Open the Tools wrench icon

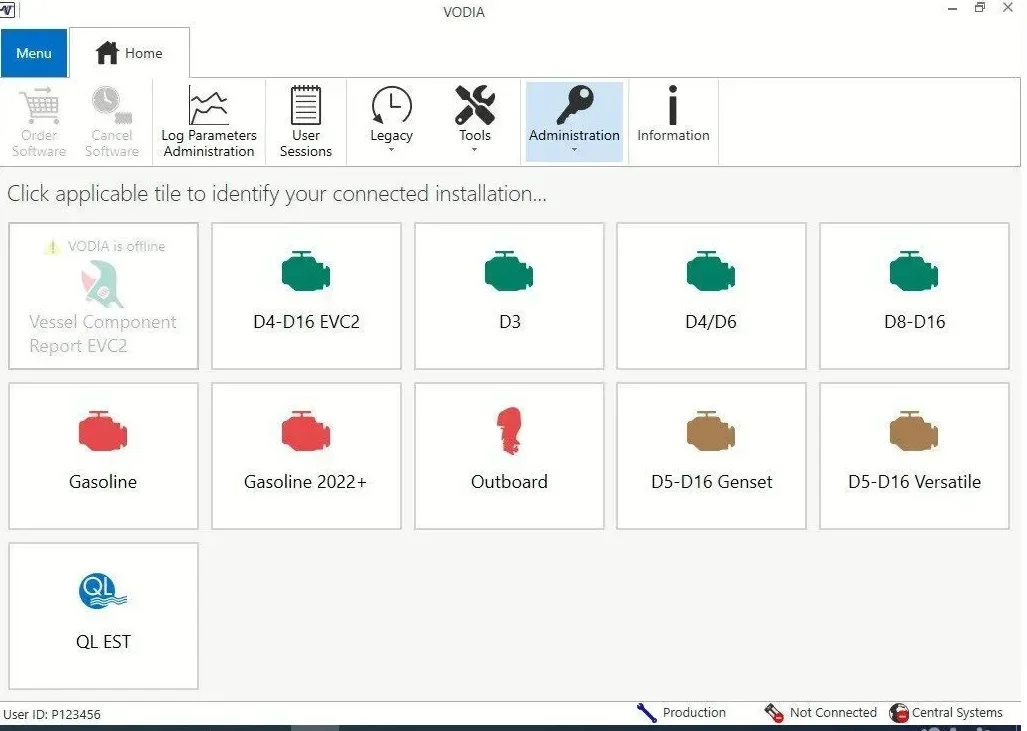click(x=474, y=105)
